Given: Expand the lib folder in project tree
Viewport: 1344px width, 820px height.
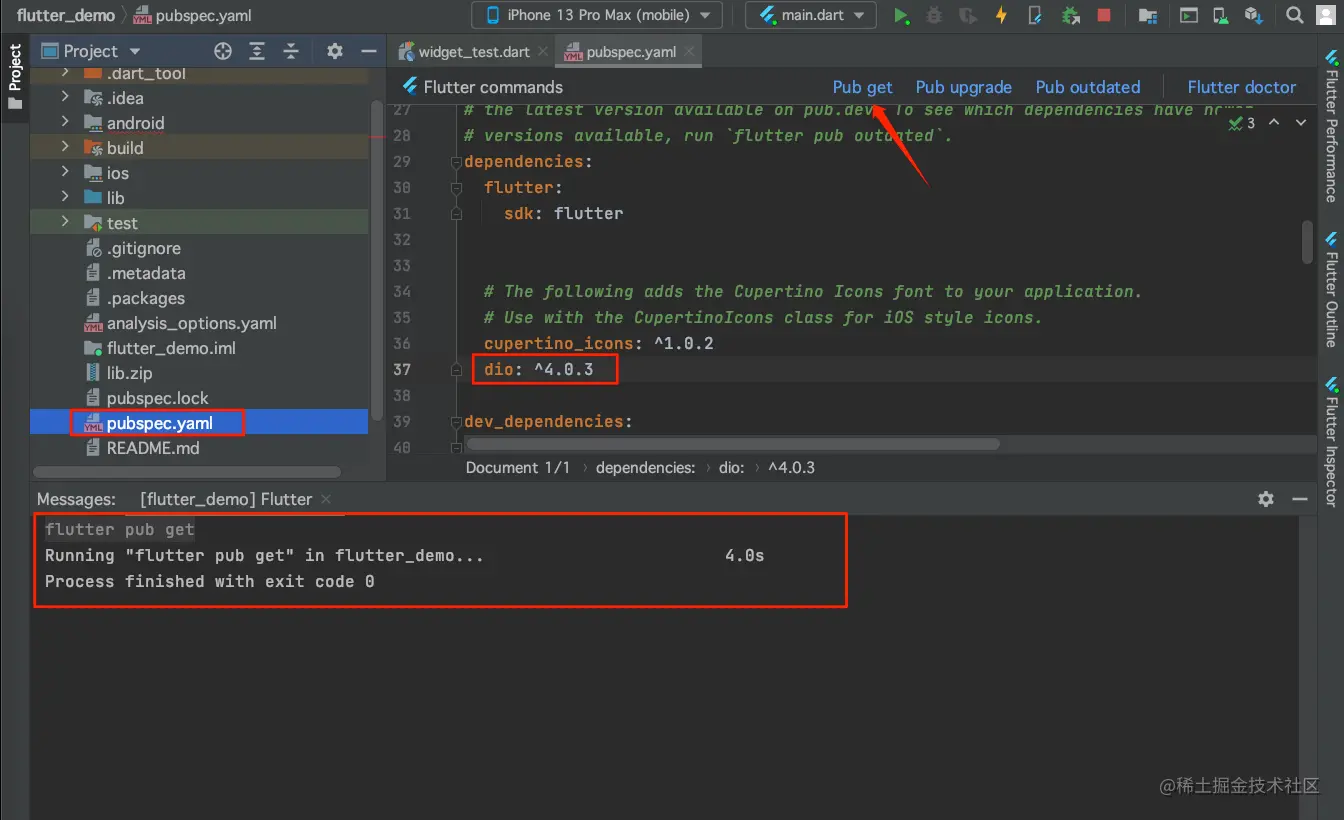Looking at the screenshot, I should click(65, 197).
